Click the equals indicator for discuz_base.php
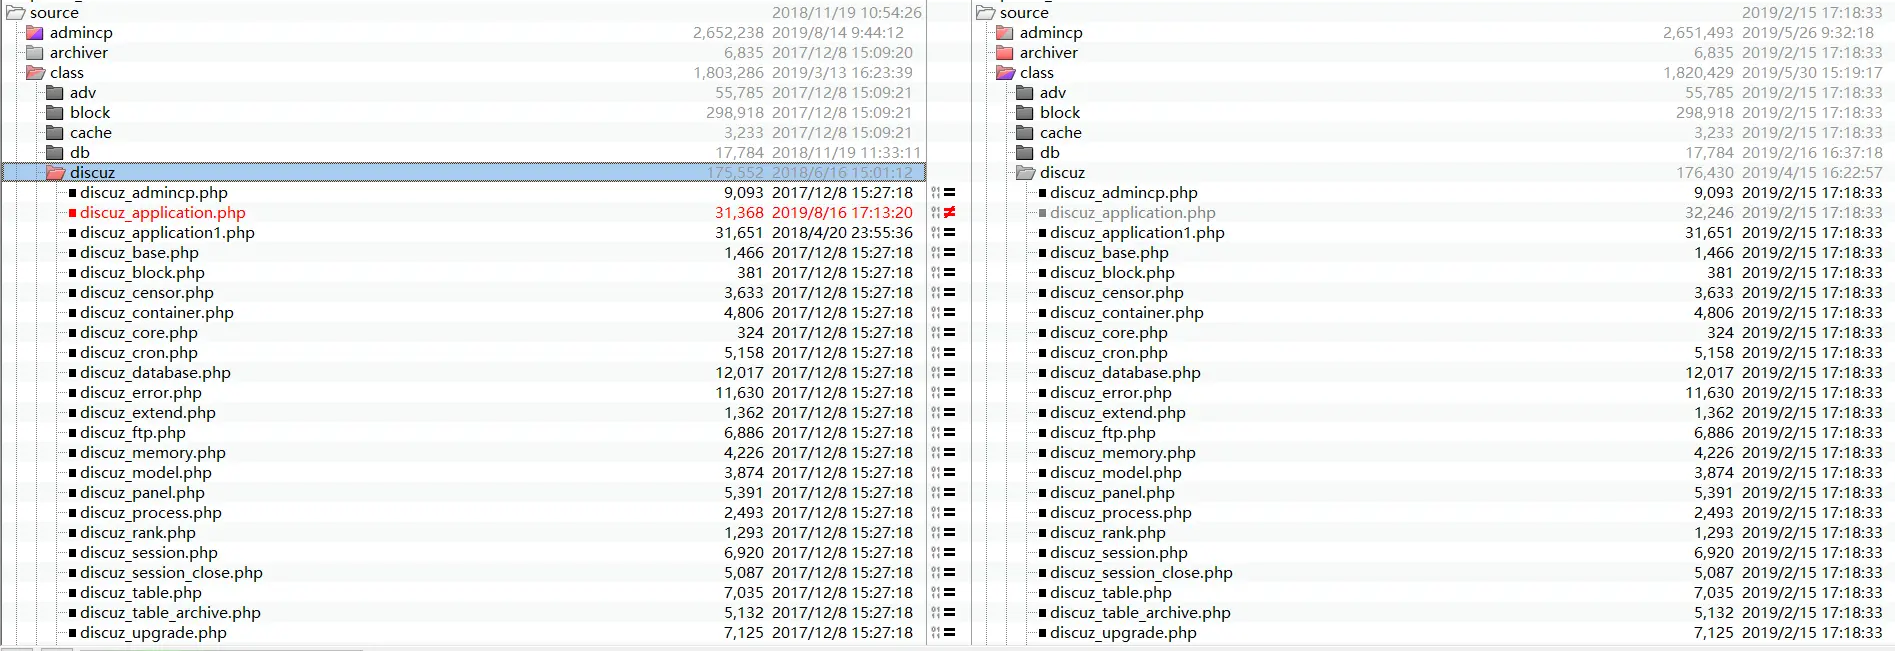Viewport: 1895px width, 651px height. coord(949,253)
